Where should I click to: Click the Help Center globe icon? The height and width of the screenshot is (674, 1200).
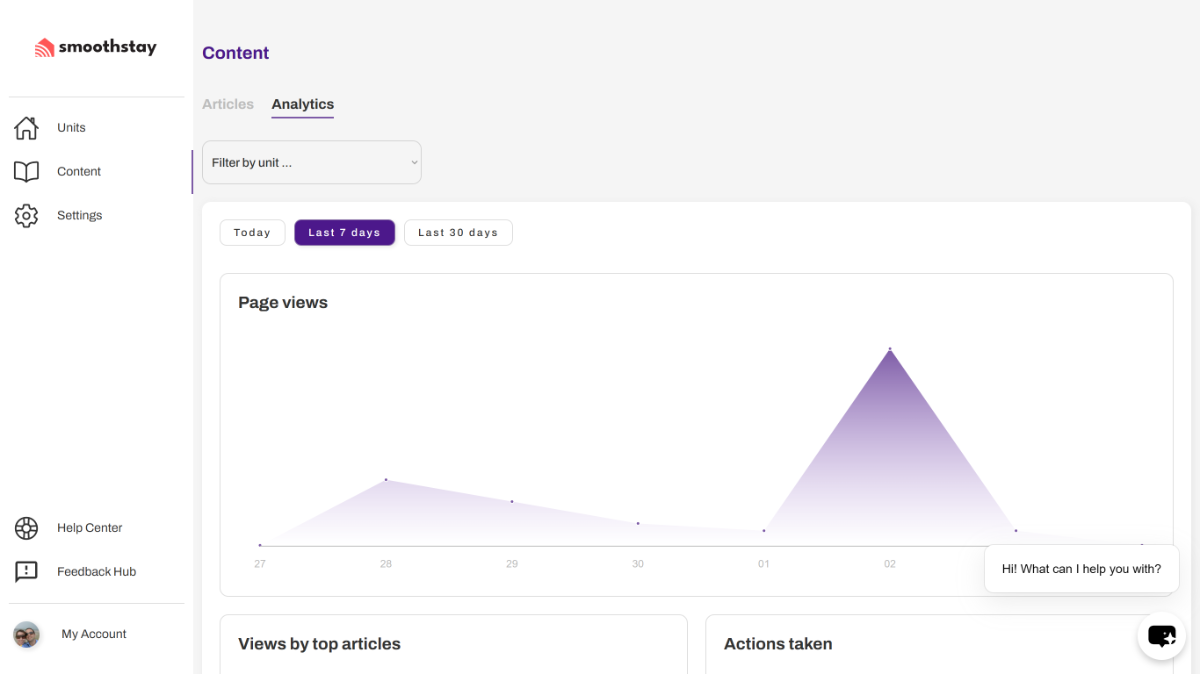26,528
